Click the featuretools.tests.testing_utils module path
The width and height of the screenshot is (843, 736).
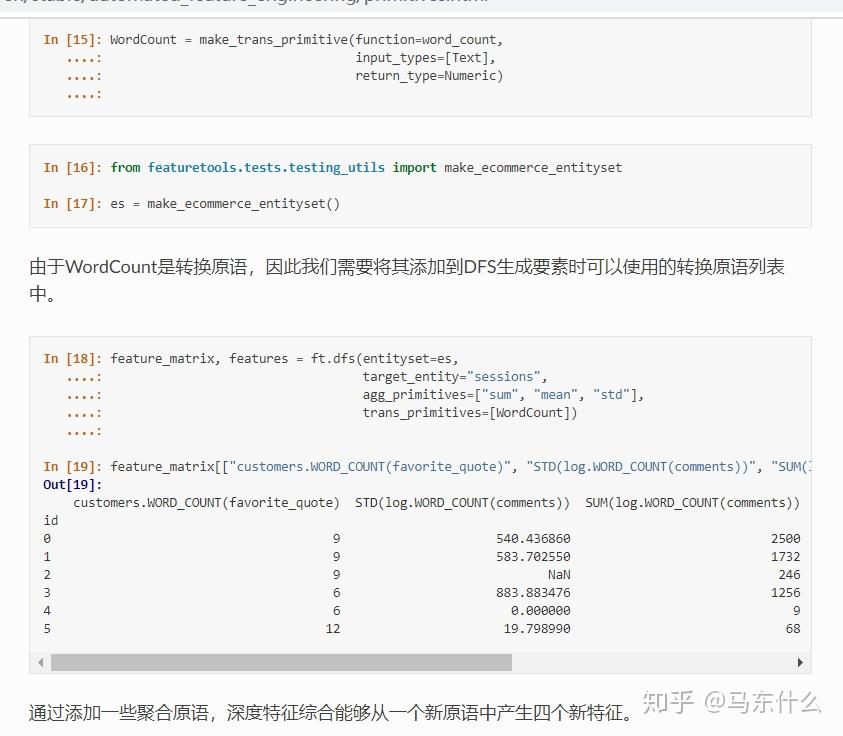pyautogui.click(x=265, y=167)
